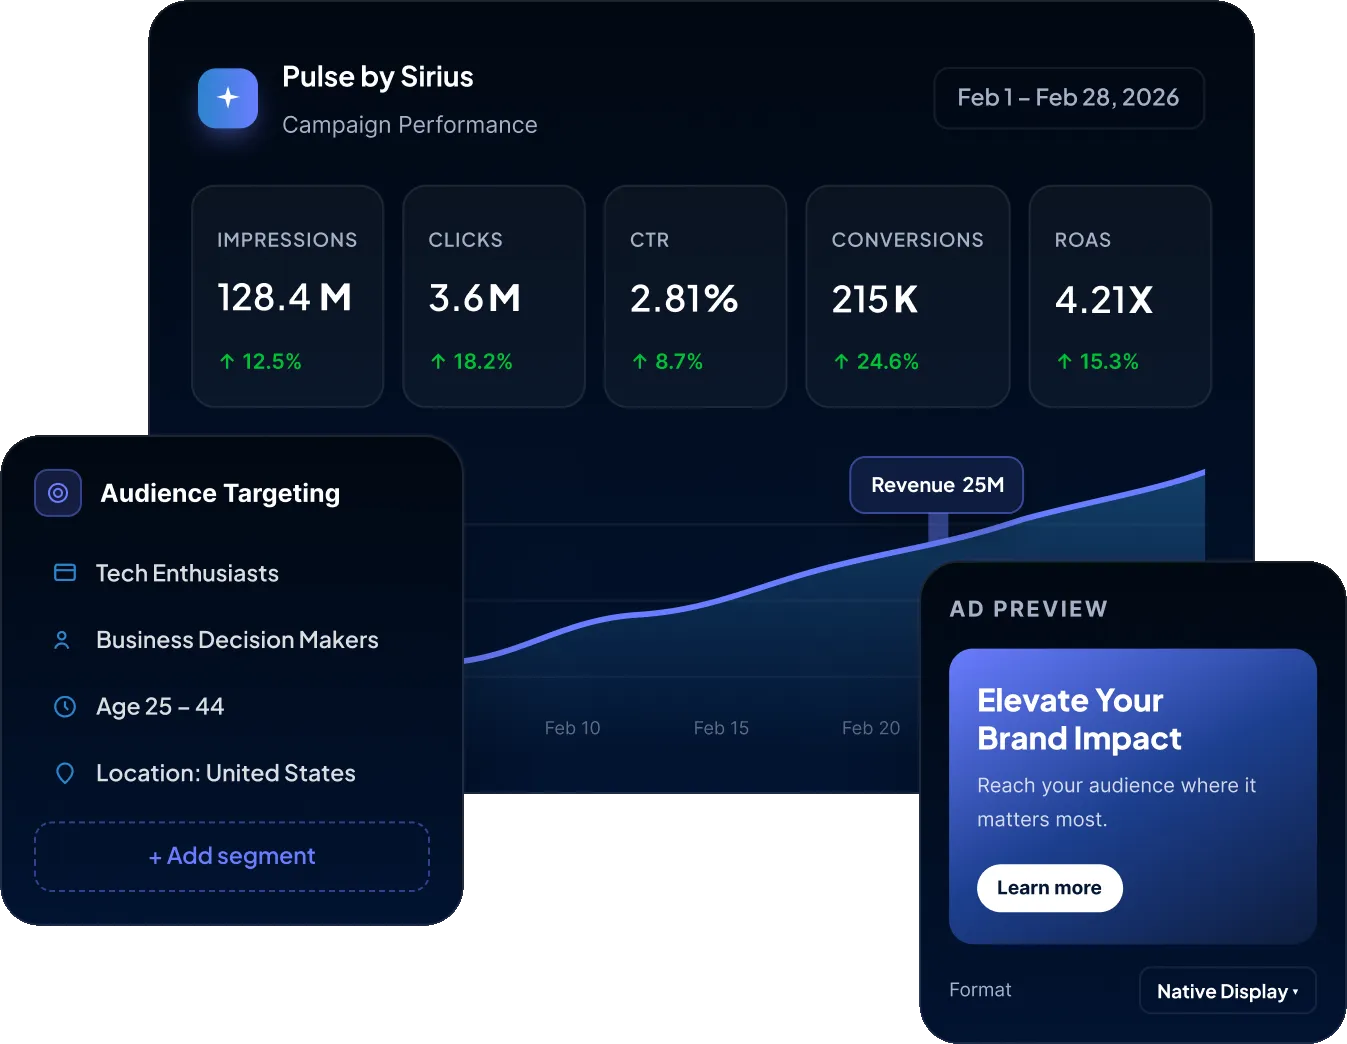Click the Feb 20 axis label
This screenshot has width=1347, height=1044.
[x=871, y=728]
